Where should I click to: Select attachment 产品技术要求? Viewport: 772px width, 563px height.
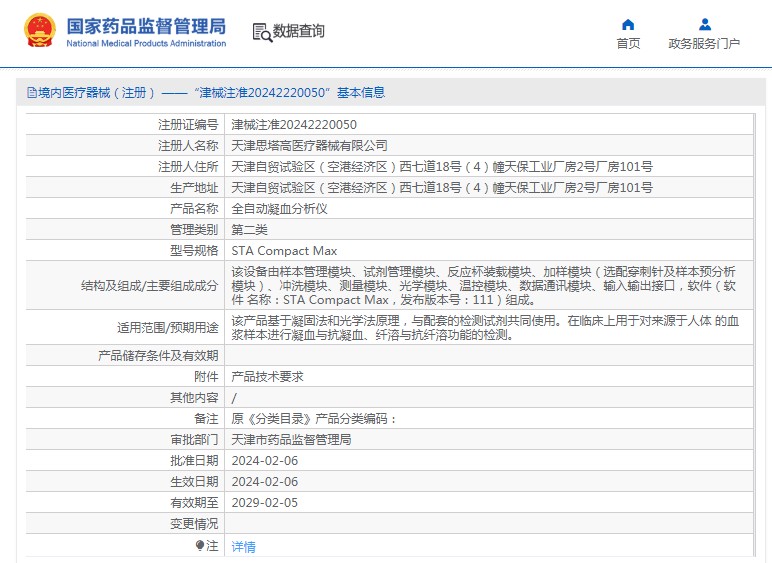tap(267, 377)
